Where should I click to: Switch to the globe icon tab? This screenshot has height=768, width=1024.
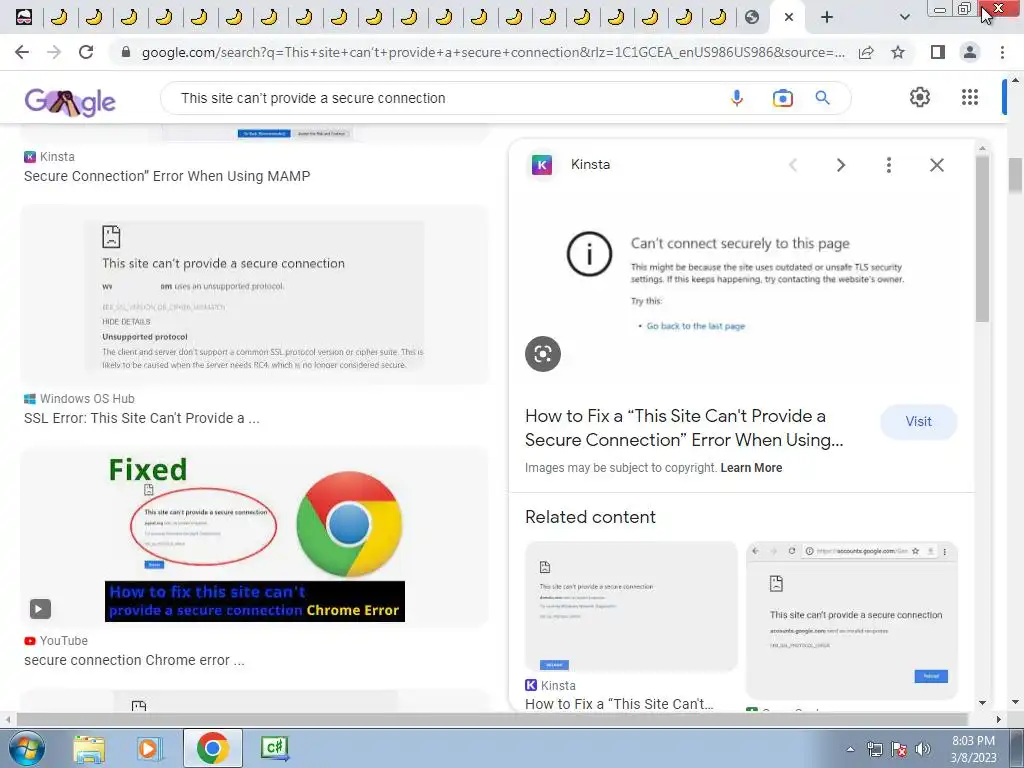tap(752, 17)
